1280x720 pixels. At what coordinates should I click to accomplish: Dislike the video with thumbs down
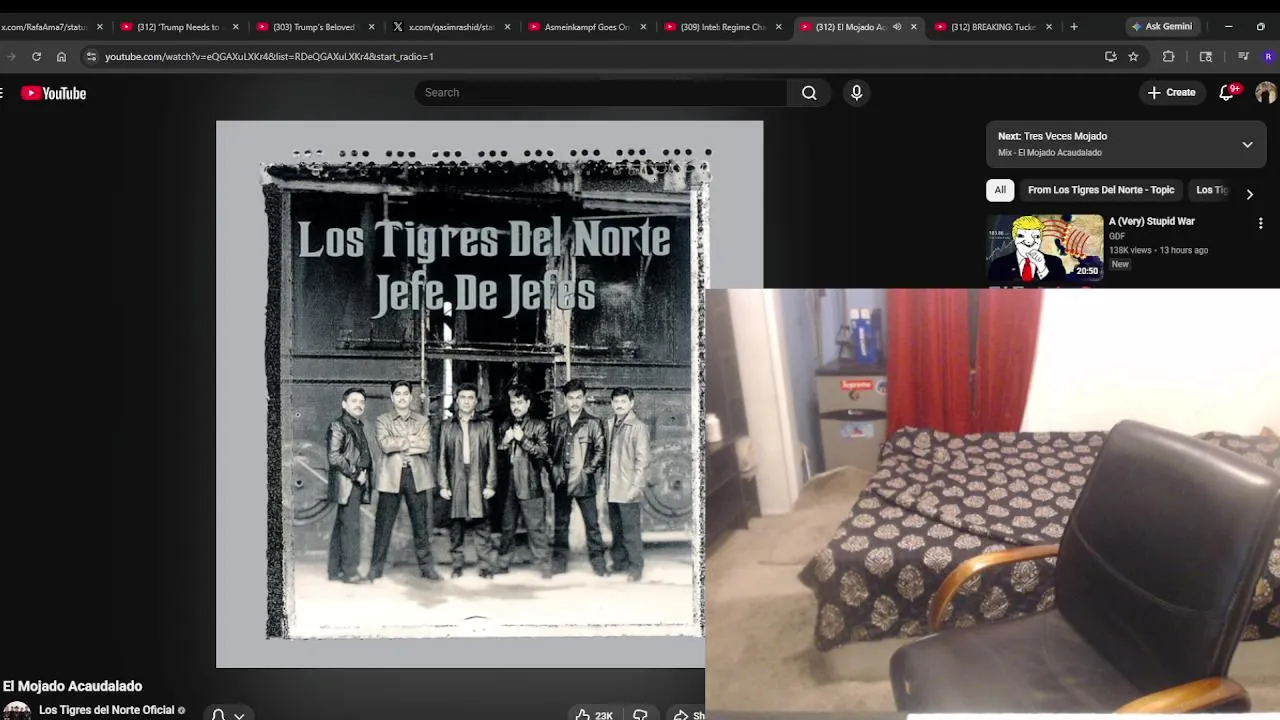pyautogui.click(x=640, y=715)
